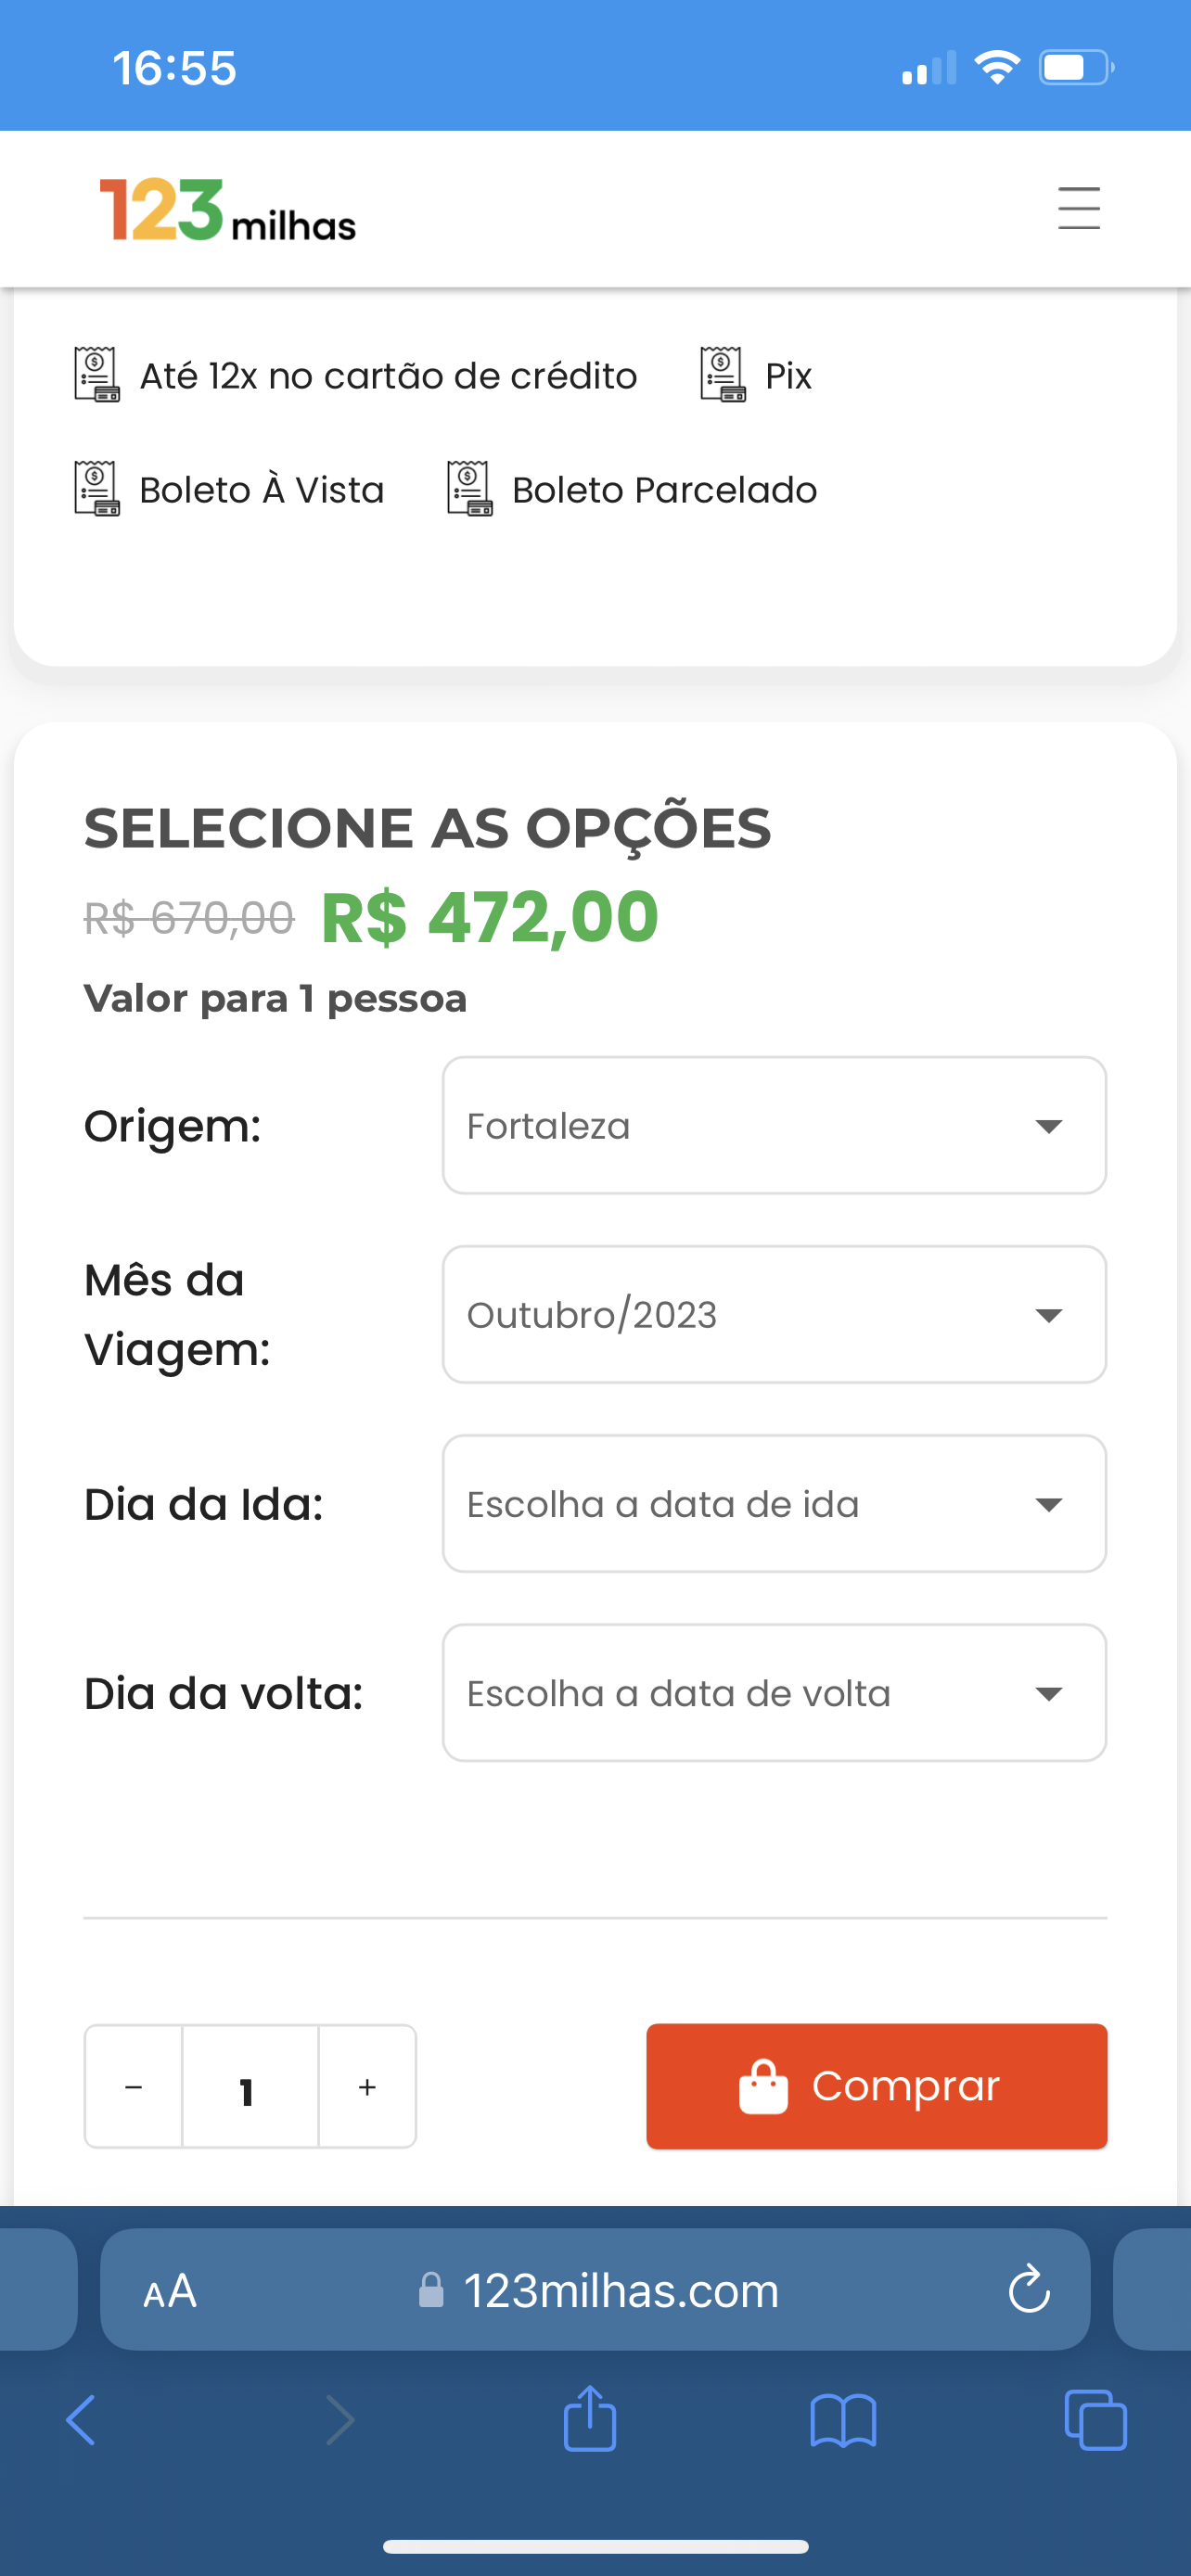The width and height of the screenshot is (1191, 2576).
Task: Click the orange Comprar button
Action: point(876,2086)
